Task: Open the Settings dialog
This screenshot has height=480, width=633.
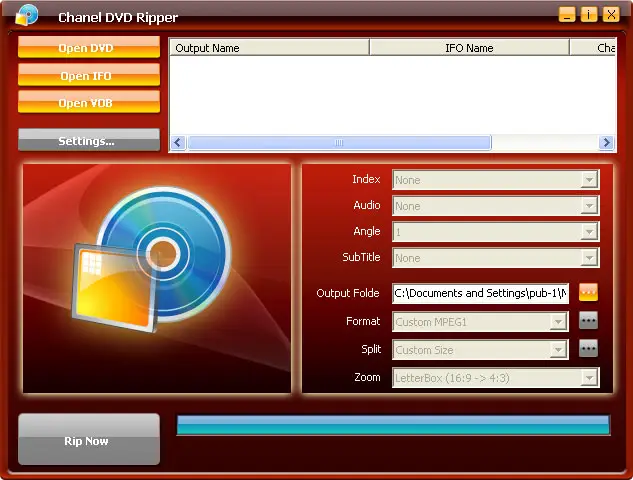Action: pos(89,140)
